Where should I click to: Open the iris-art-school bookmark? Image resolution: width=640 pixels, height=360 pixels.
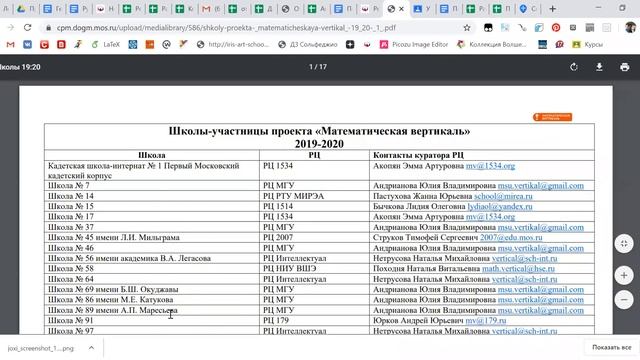point(233,44)
